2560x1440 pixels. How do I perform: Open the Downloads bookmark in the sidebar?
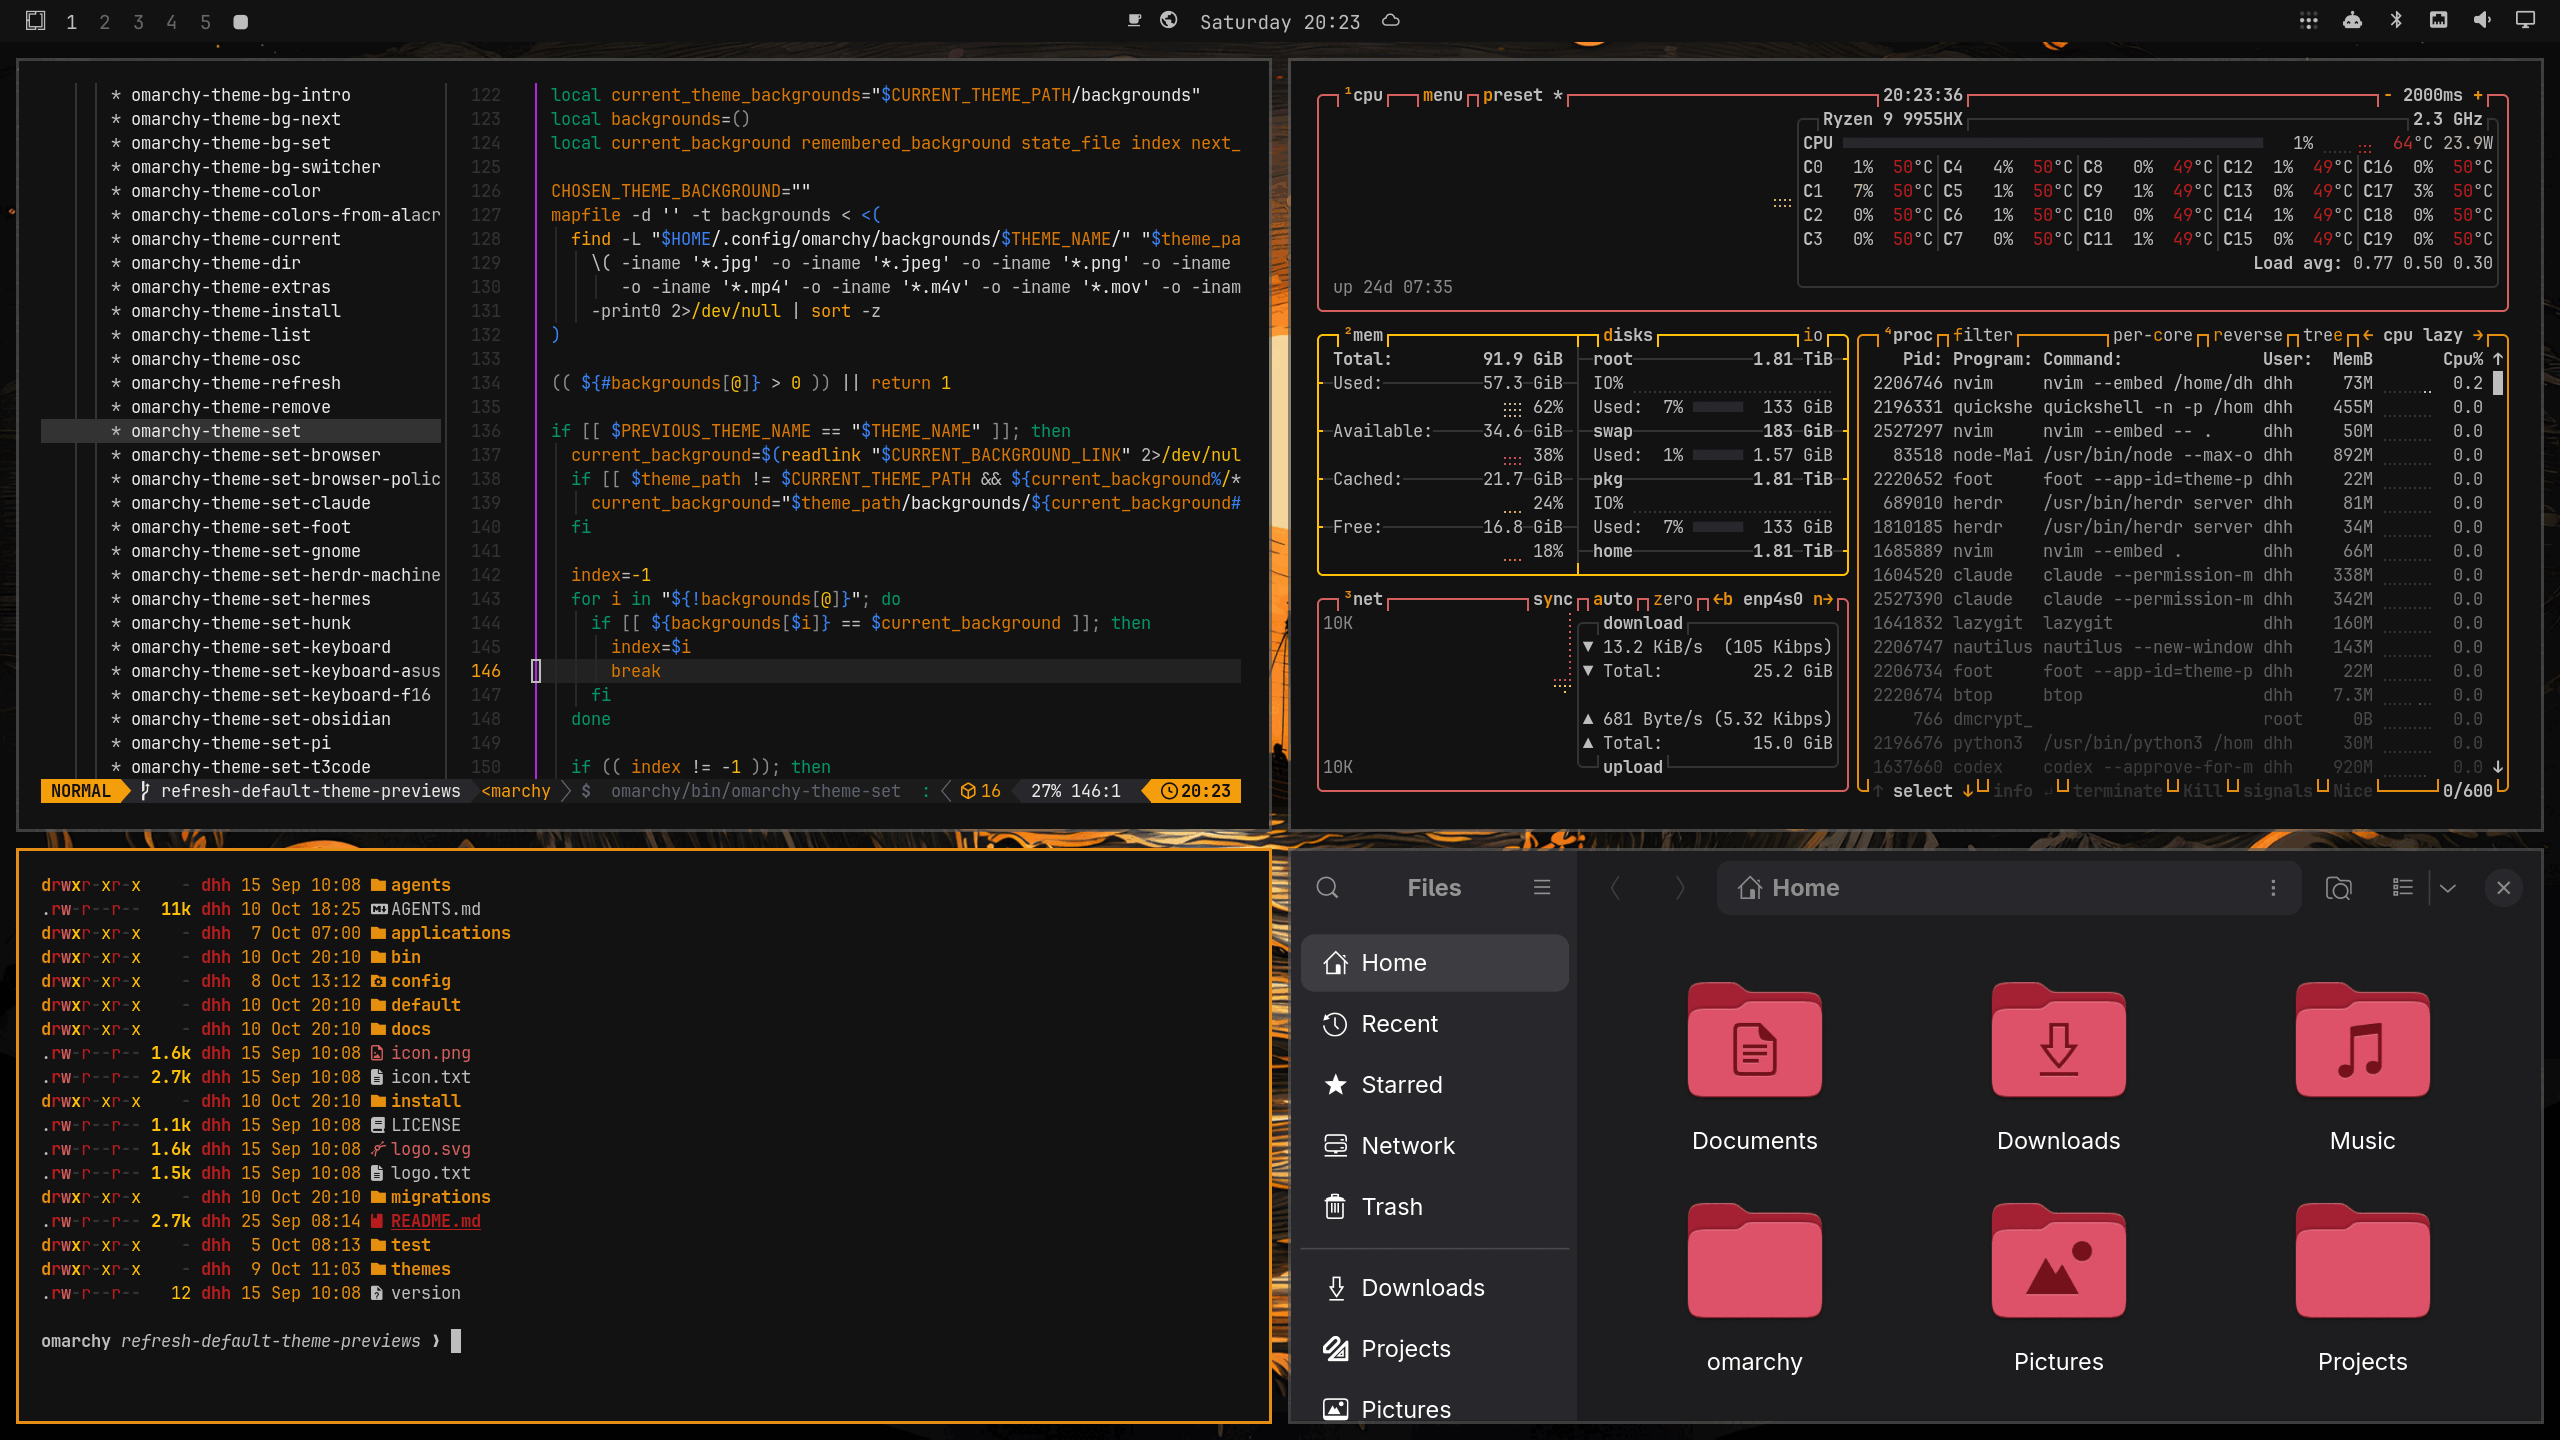pos(1434,1288)
